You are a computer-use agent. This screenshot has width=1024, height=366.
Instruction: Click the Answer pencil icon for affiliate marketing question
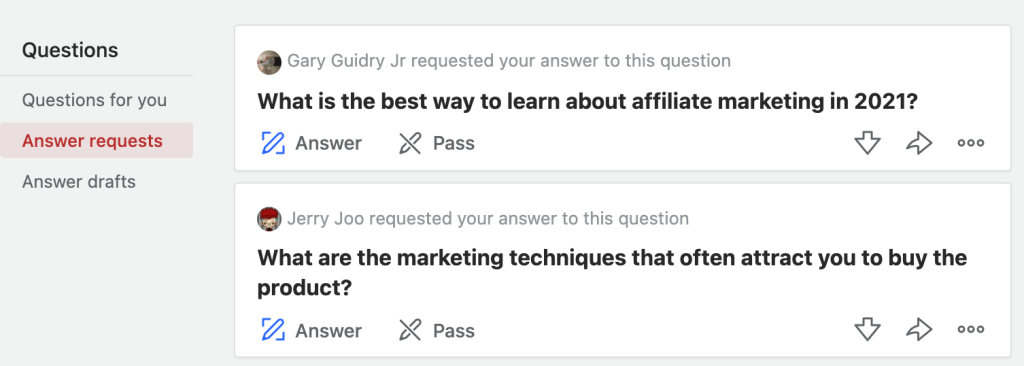point(273,143)
